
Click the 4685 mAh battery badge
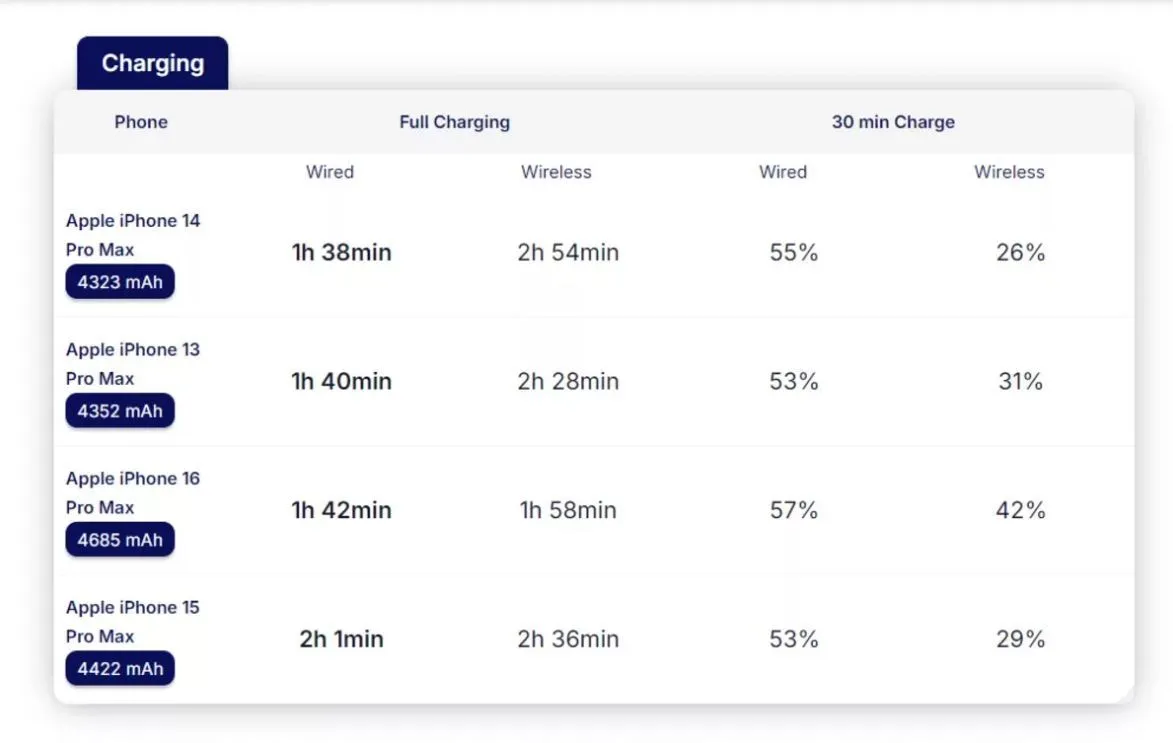tap(120, 540)
